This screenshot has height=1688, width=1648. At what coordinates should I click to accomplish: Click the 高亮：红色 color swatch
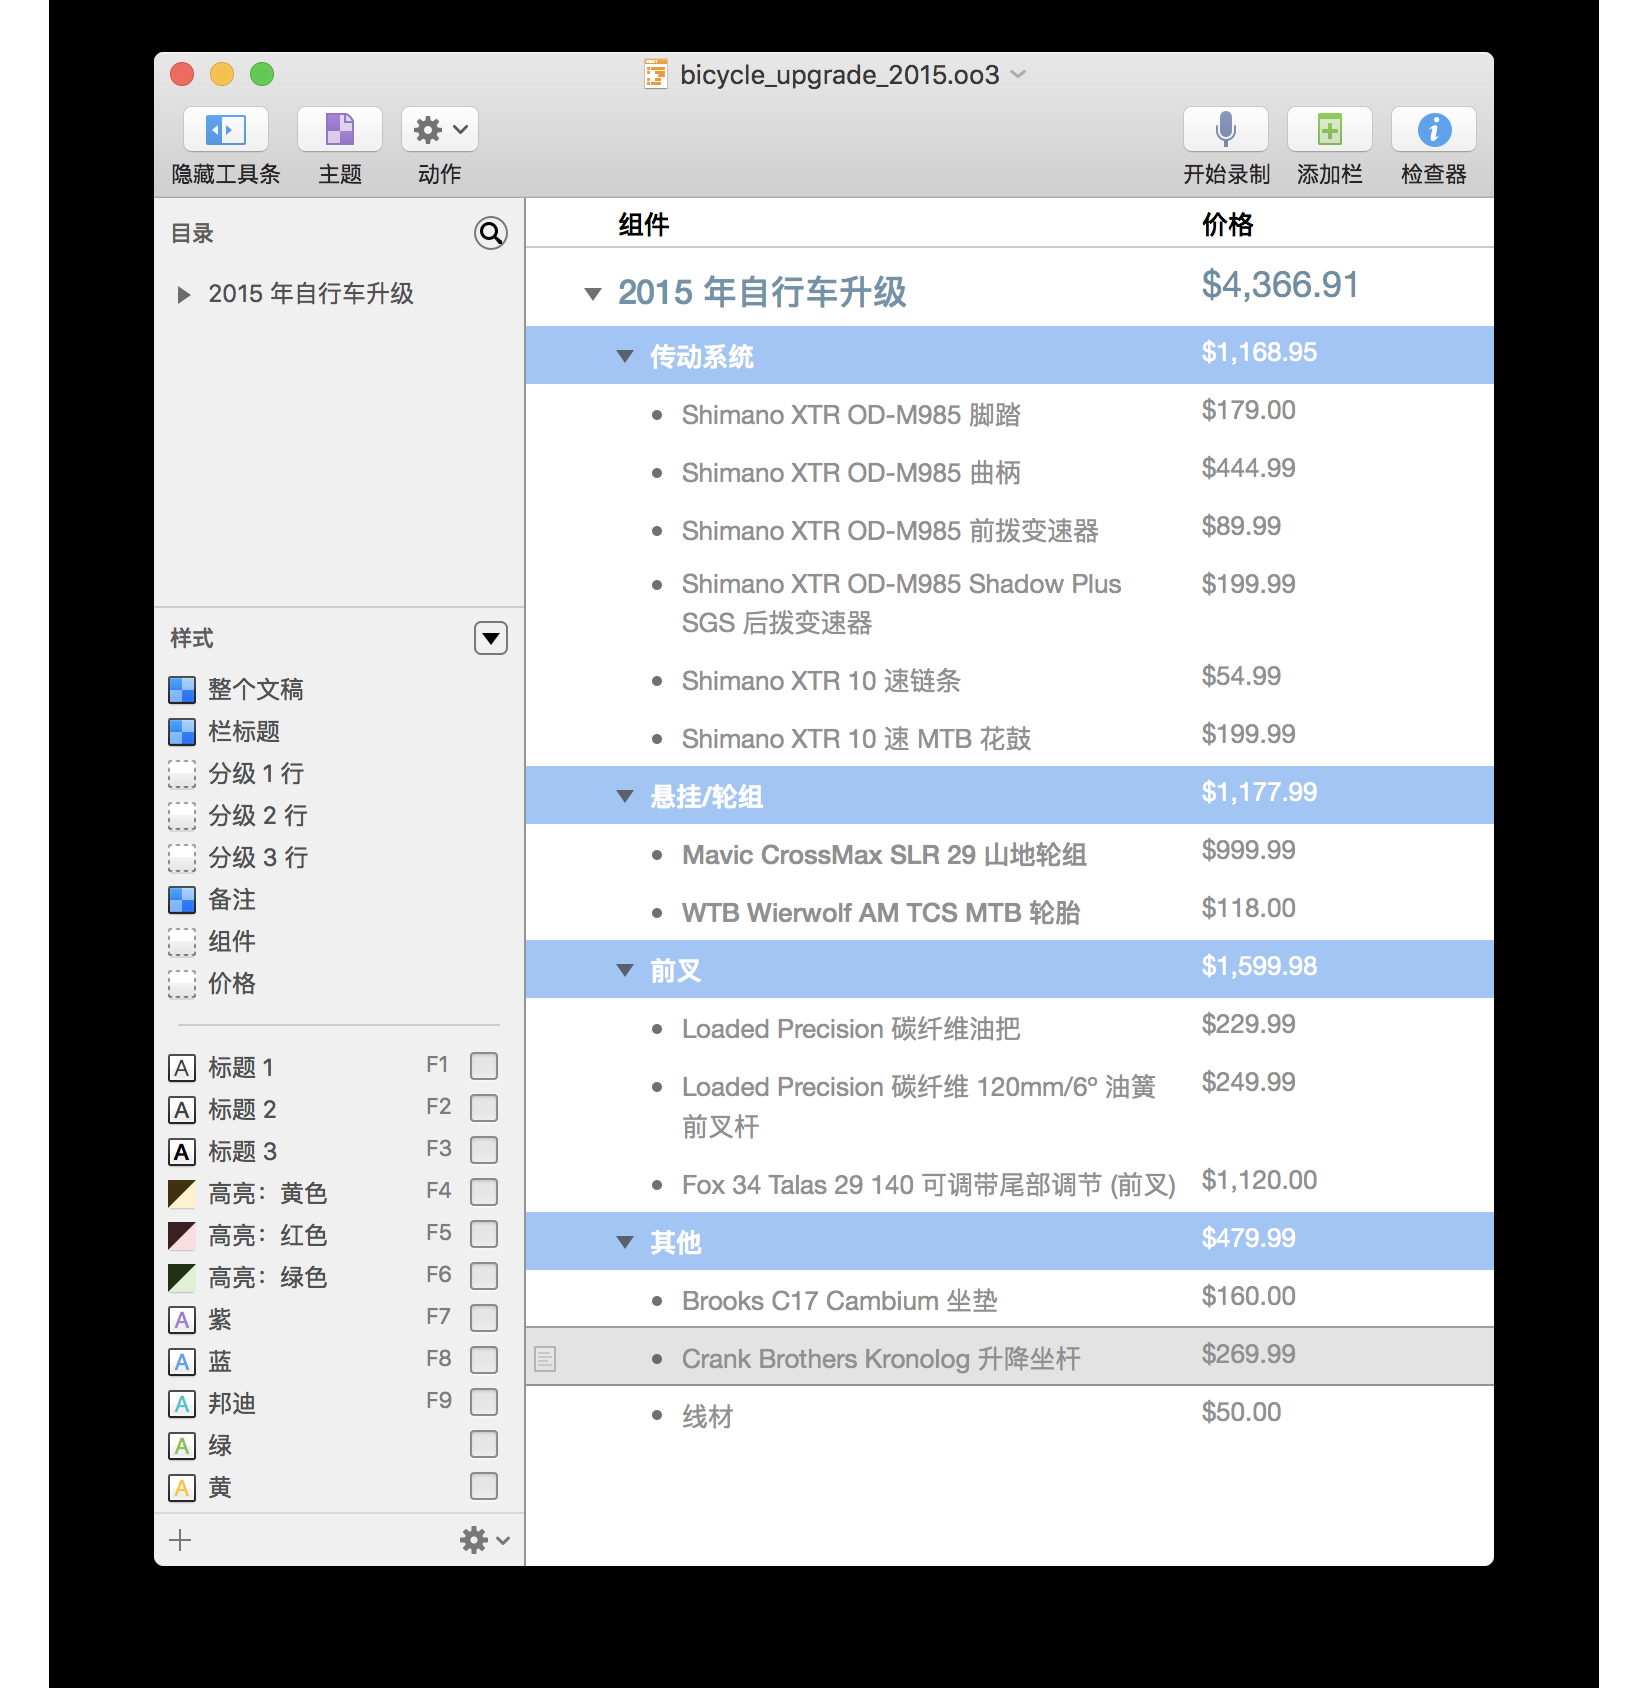[181, 1236]
